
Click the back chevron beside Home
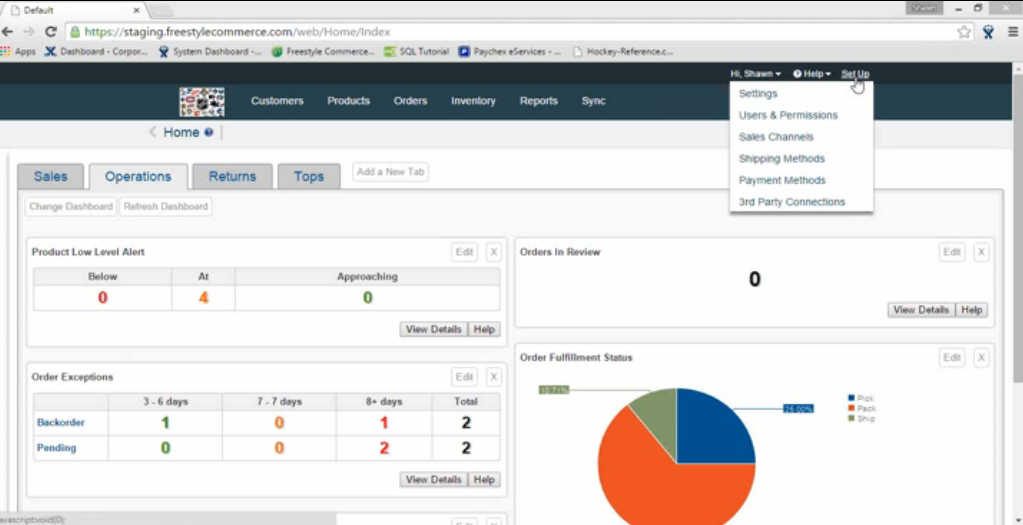pos(153,133)
